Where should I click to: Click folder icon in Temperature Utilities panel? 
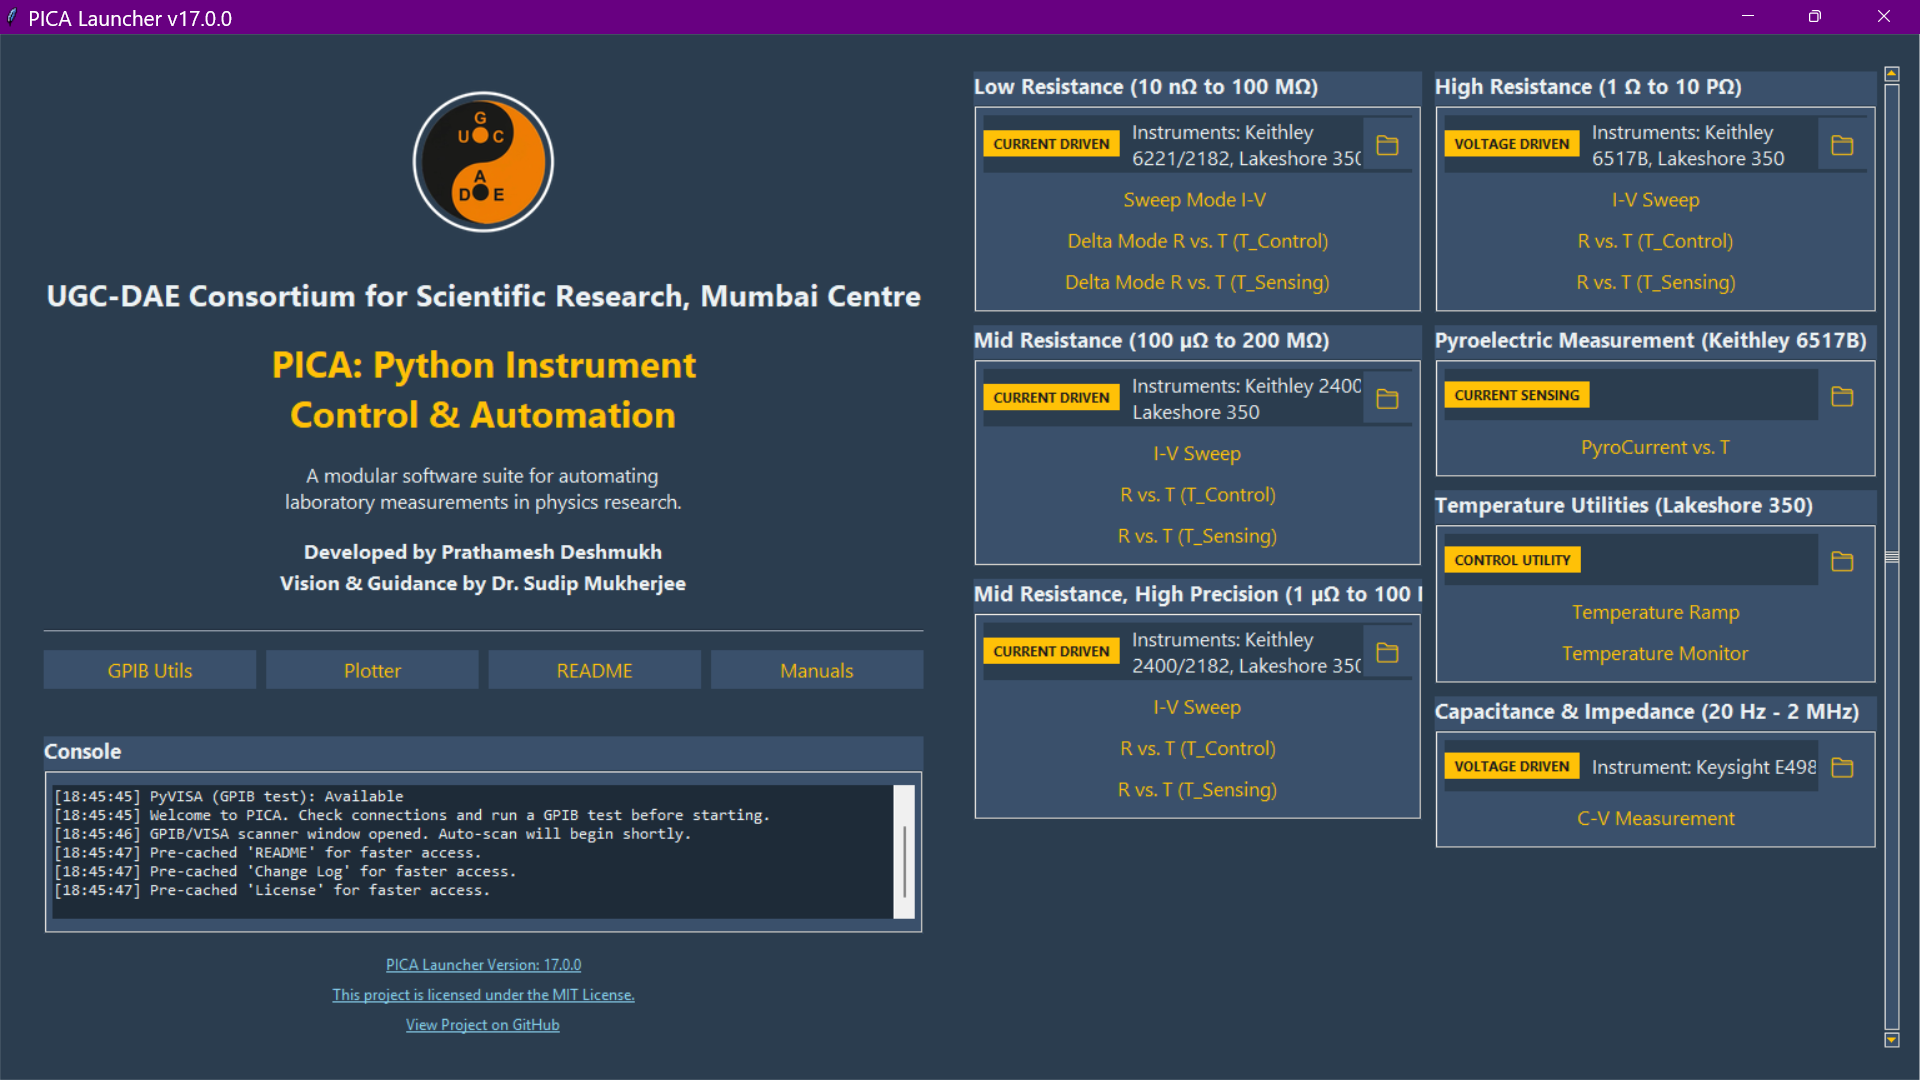pos(1842,562)
